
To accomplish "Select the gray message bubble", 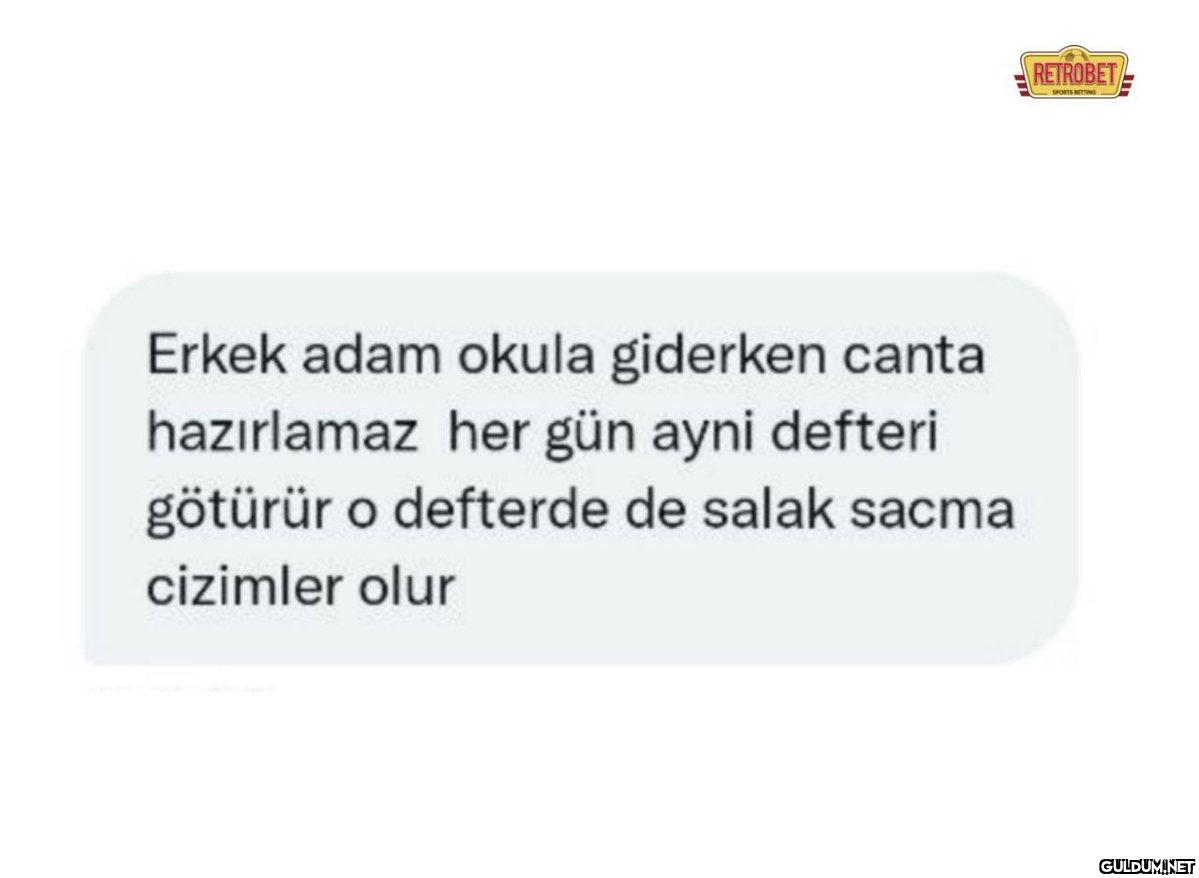I will pos(579,469).
